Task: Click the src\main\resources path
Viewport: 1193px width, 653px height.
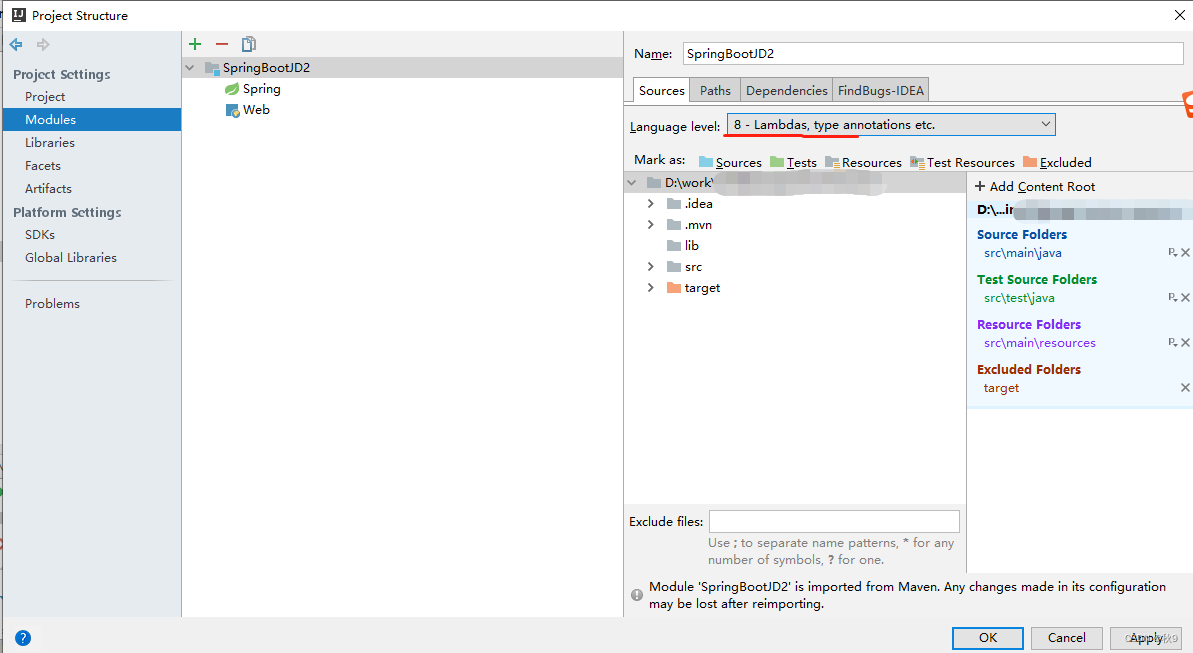Action: point(1039,342)
